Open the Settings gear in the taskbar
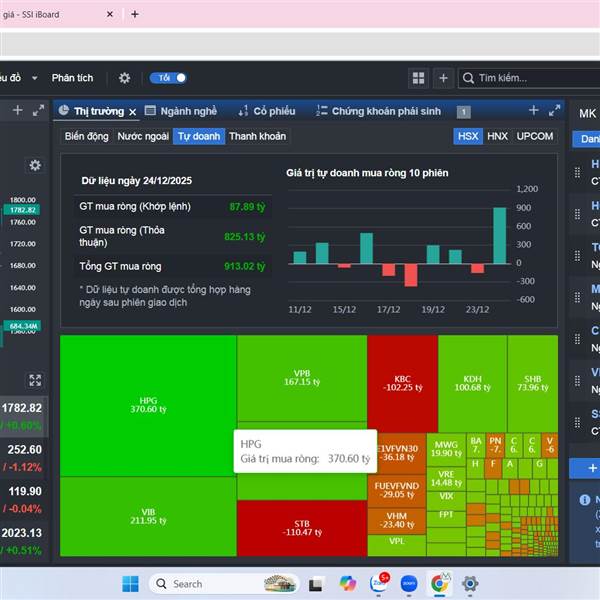The height and width of the screenshot is (600, 600). (x=470, y=584)
